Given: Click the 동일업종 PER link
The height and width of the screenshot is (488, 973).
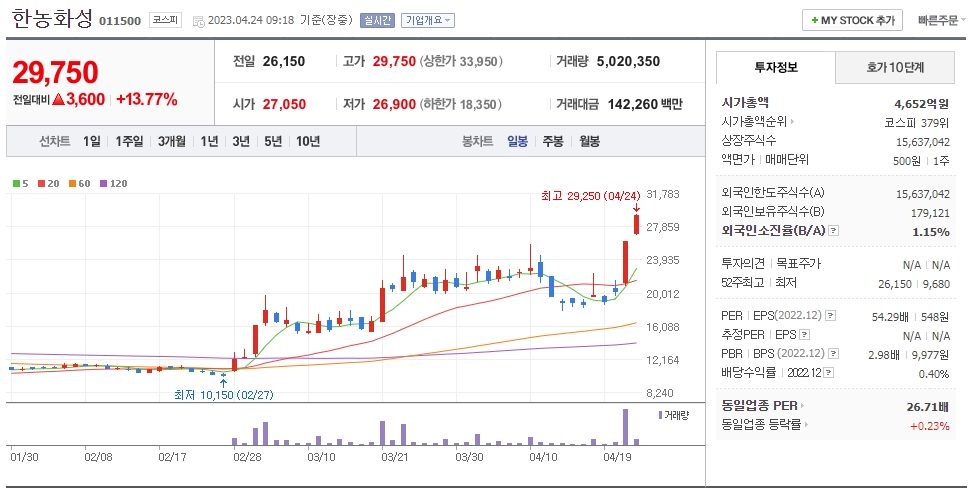Looking at the screenshot, I should [x=759, y=406].
